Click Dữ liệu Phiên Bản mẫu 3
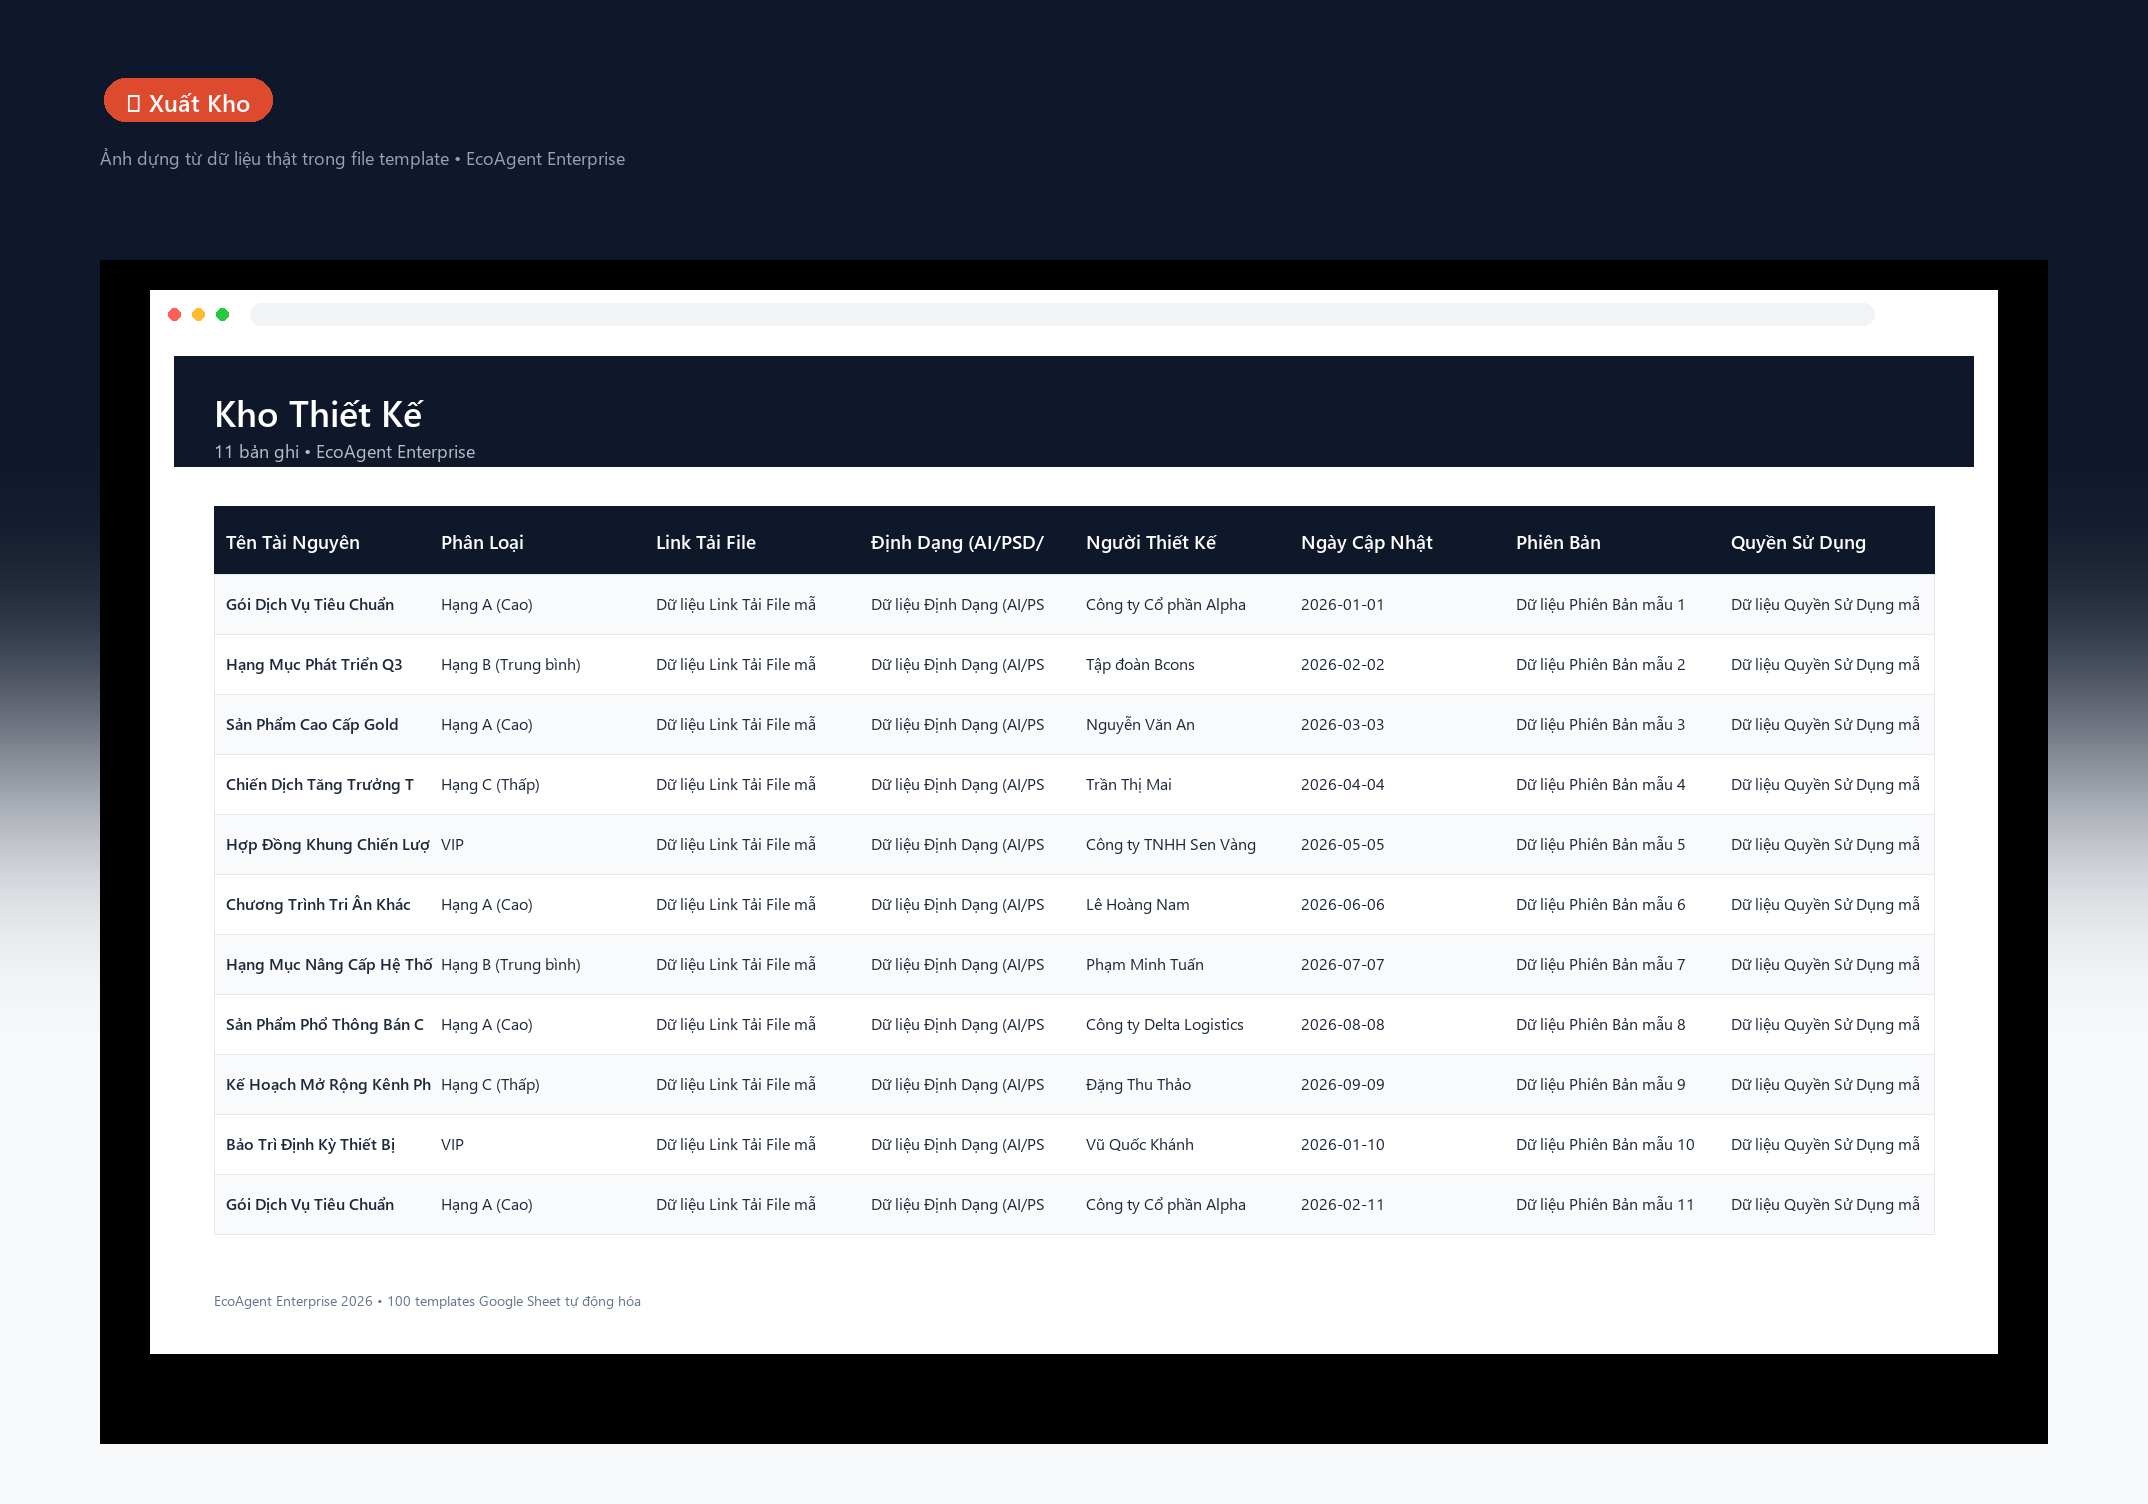2148x1504 pixels. coord(1600,725)
